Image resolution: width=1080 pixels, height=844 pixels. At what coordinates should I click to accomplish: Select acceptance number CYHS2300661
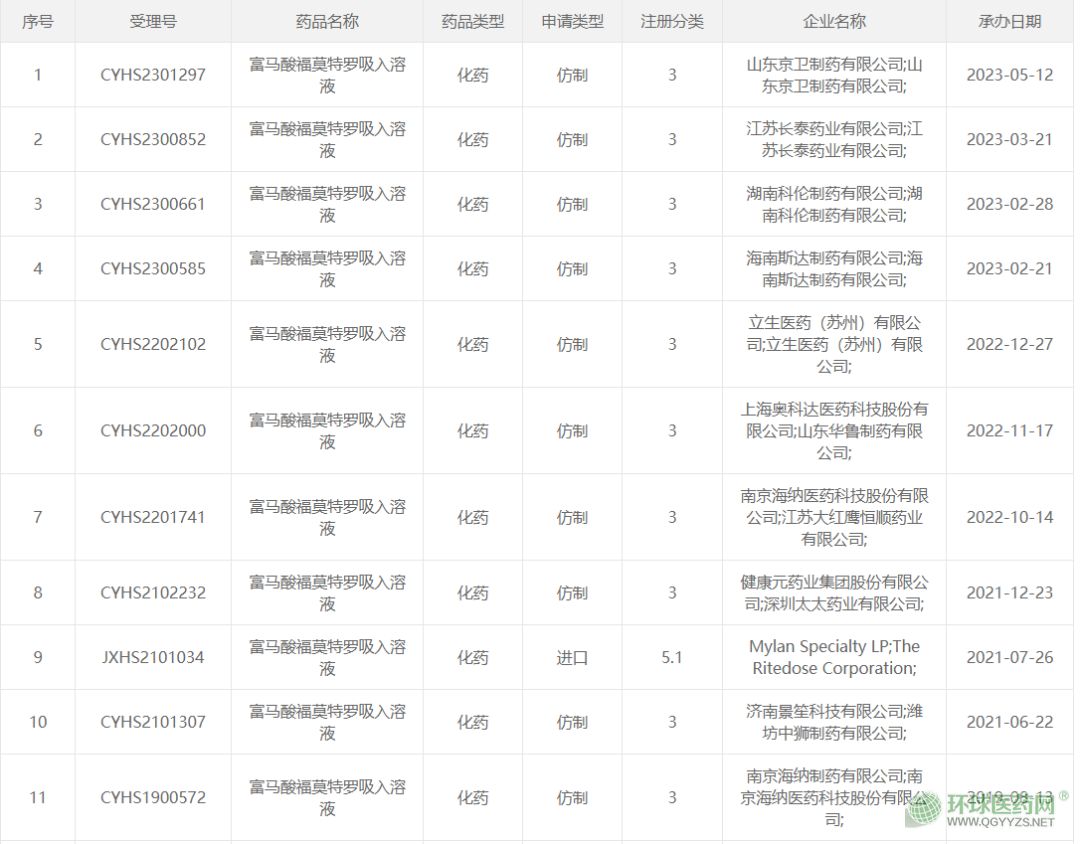click(153, 204)
